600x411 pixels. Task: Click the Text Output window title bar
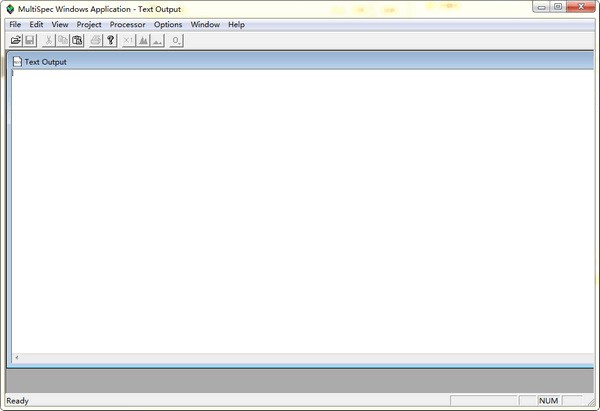[301, 62]
